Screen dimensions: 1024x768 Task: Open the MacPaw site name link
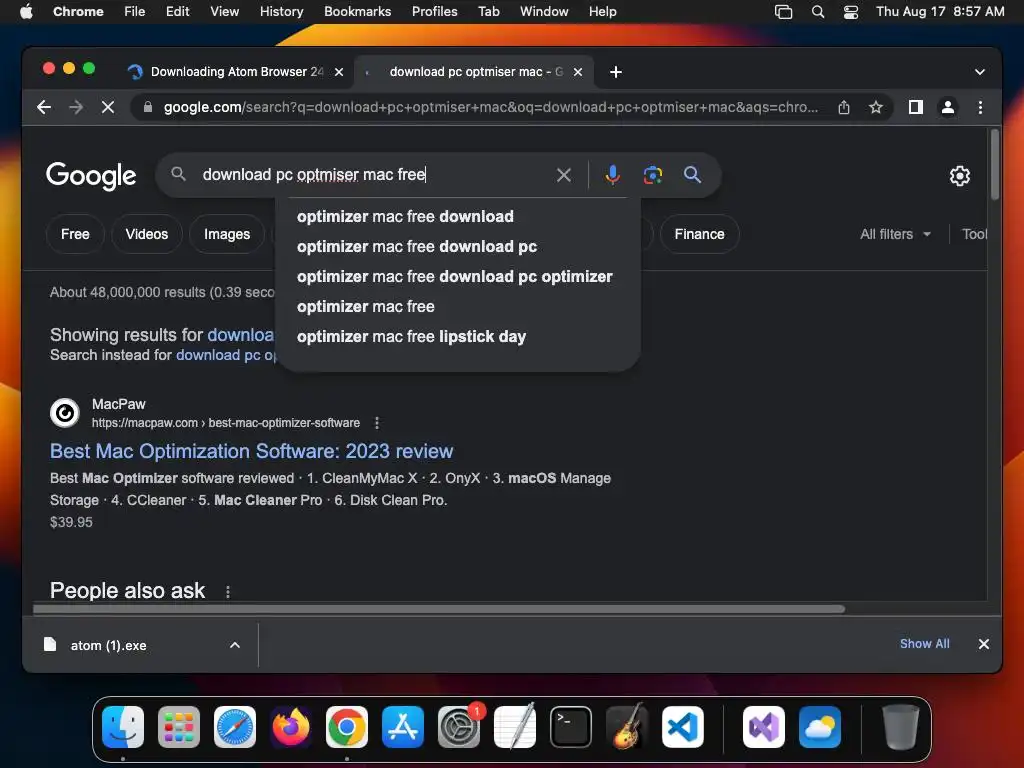tap(119, 404)
